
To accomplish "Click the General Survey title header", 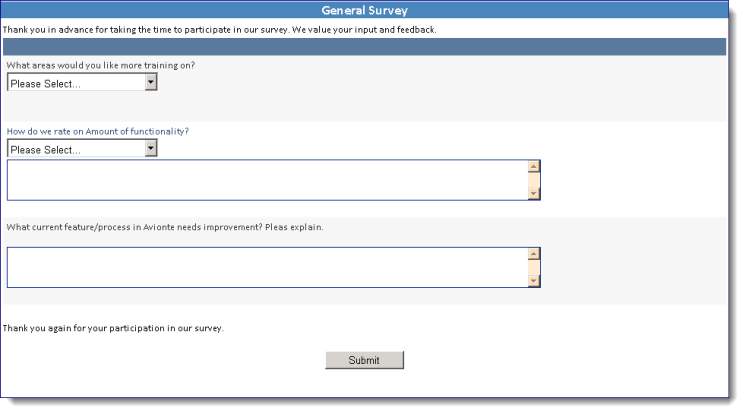I will pos(364,10).
